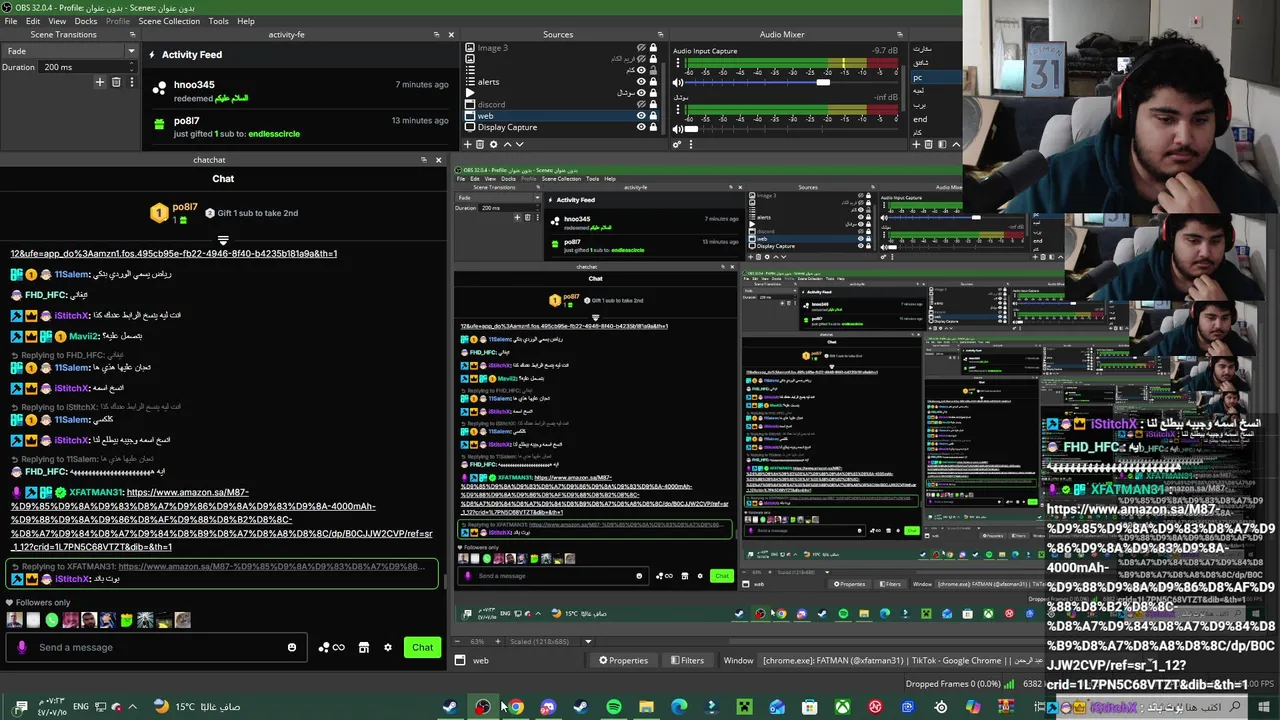
Task: Open OBS Studio from the taskbar
Action: pyautogui.click(x=483, y=707)
